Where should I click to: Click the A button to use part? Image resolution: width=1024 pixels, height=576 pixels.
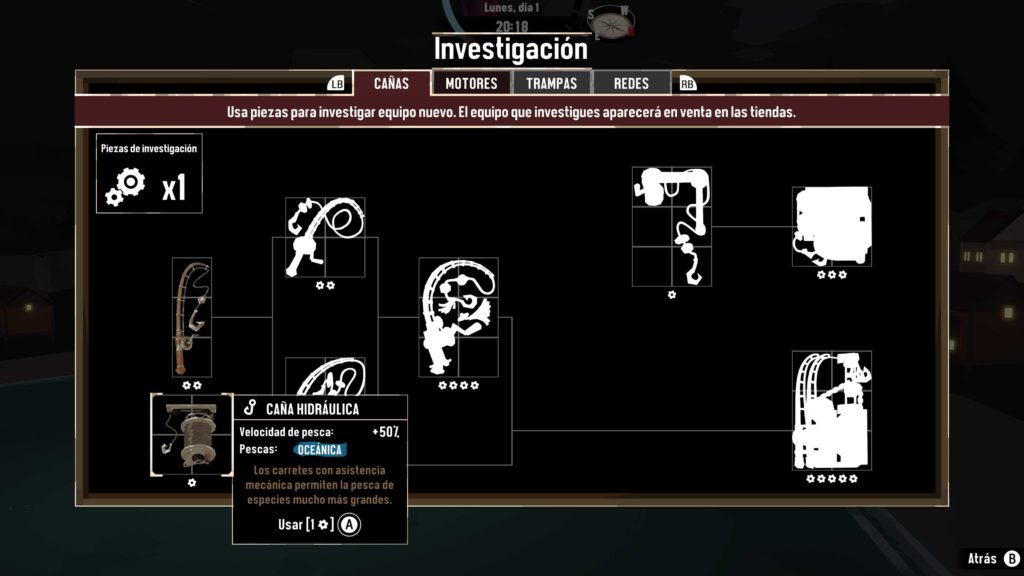click(349, 524)
